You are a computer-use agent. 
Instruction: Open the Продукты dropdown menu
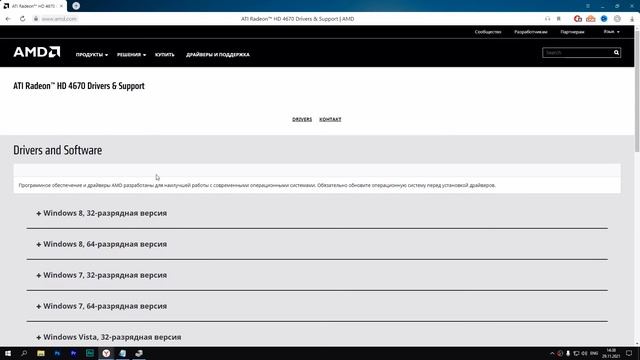(x=92, y=55)
